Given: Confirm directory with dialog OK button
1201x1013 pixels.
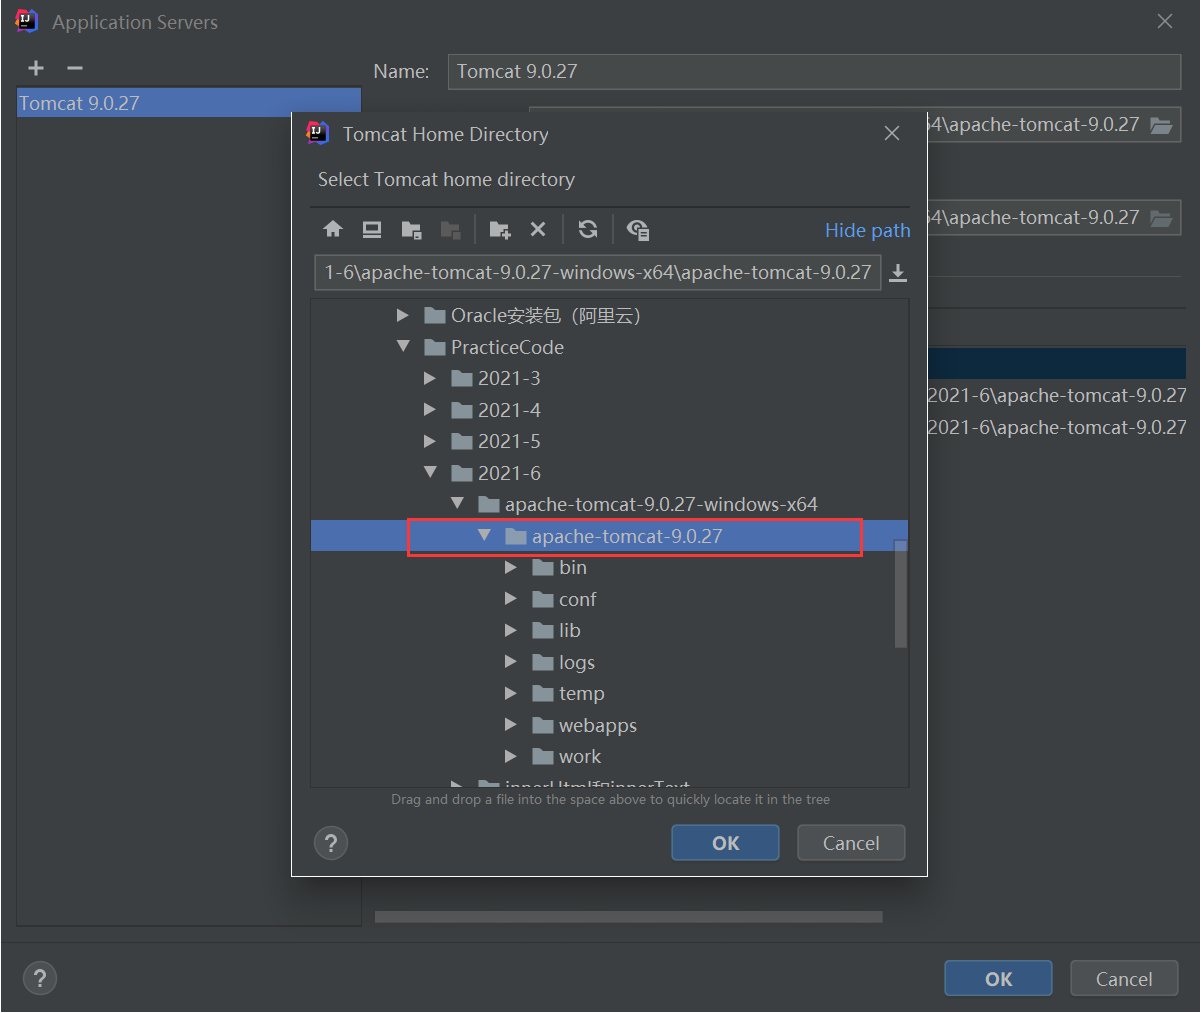Looking at the screenshot, I should [725, 843].
